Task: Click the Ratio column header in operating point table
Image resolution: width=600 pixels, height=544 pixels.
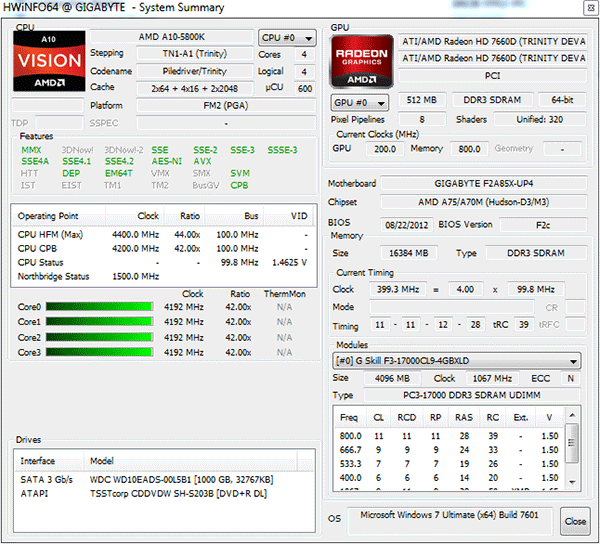Action: [x=184, y=216]
